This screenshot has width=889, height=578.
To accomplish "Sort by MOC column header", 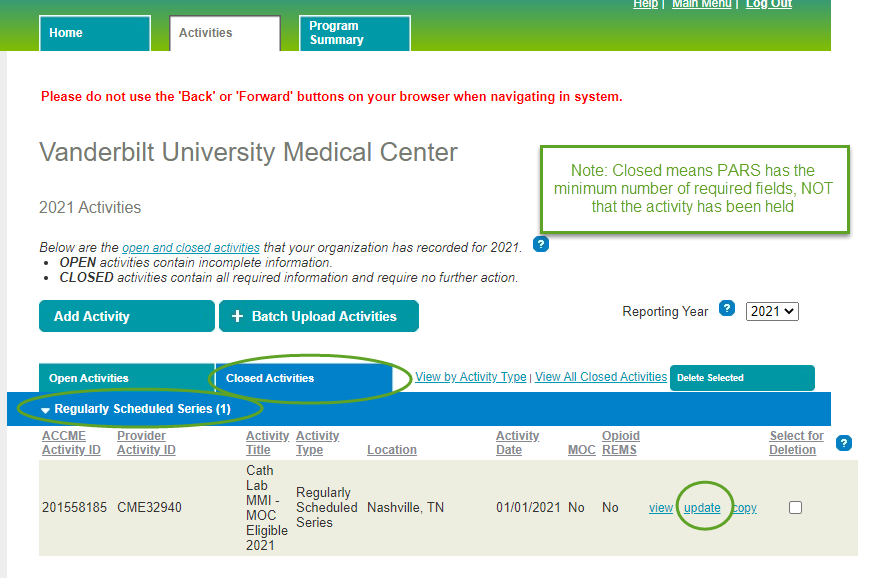I will tap(582, 450).
